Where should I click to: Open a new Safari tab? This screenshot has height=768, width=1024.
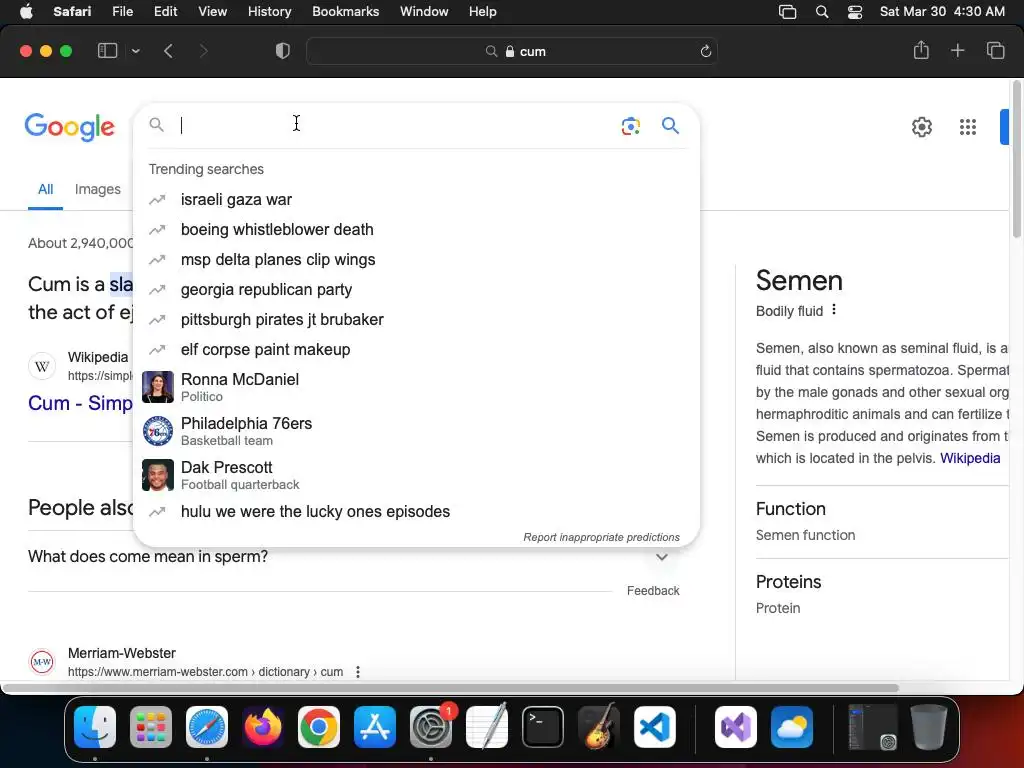click(957, 50)
